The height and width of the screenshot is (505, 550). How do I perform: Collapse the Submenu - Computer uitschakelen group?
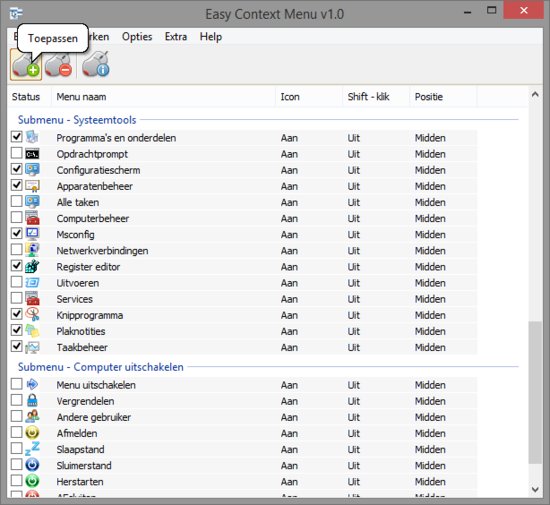tap(101, 367)
